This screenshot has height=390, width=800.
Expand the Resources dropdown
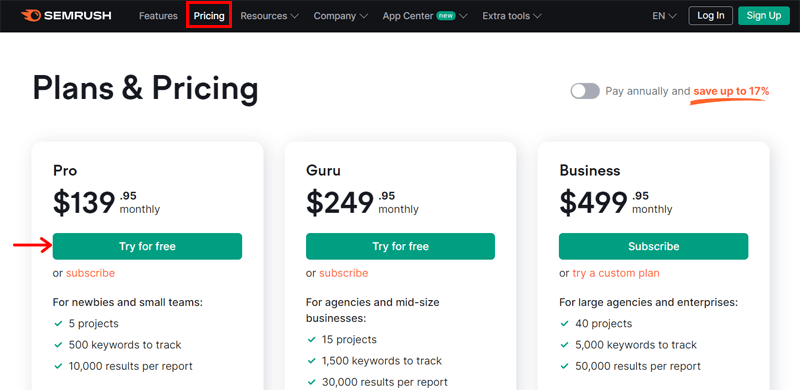(x=269, y=16)
